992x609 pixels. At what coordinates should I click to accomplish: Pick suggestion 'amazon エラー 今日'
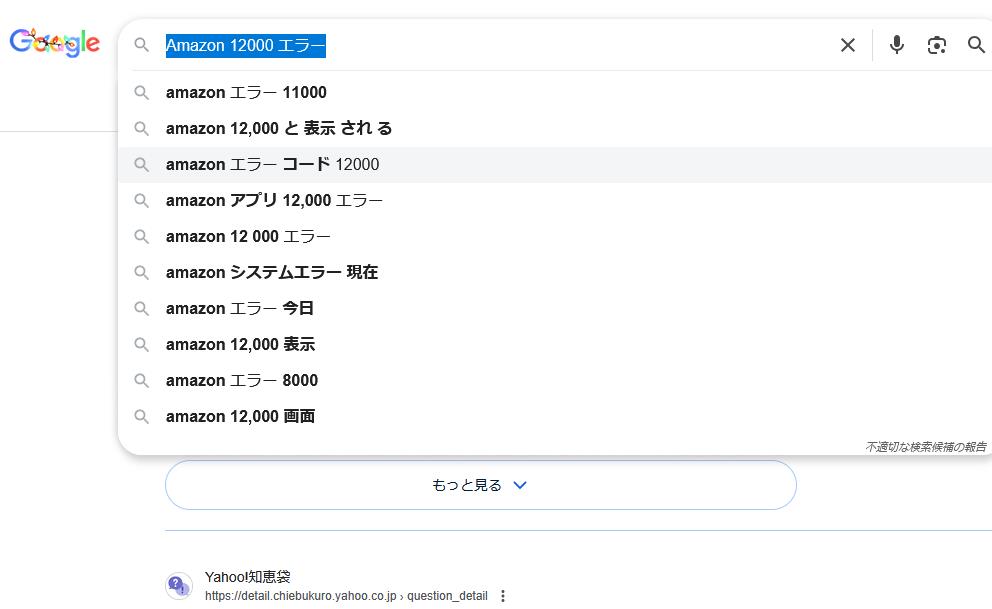click(240, 308)
